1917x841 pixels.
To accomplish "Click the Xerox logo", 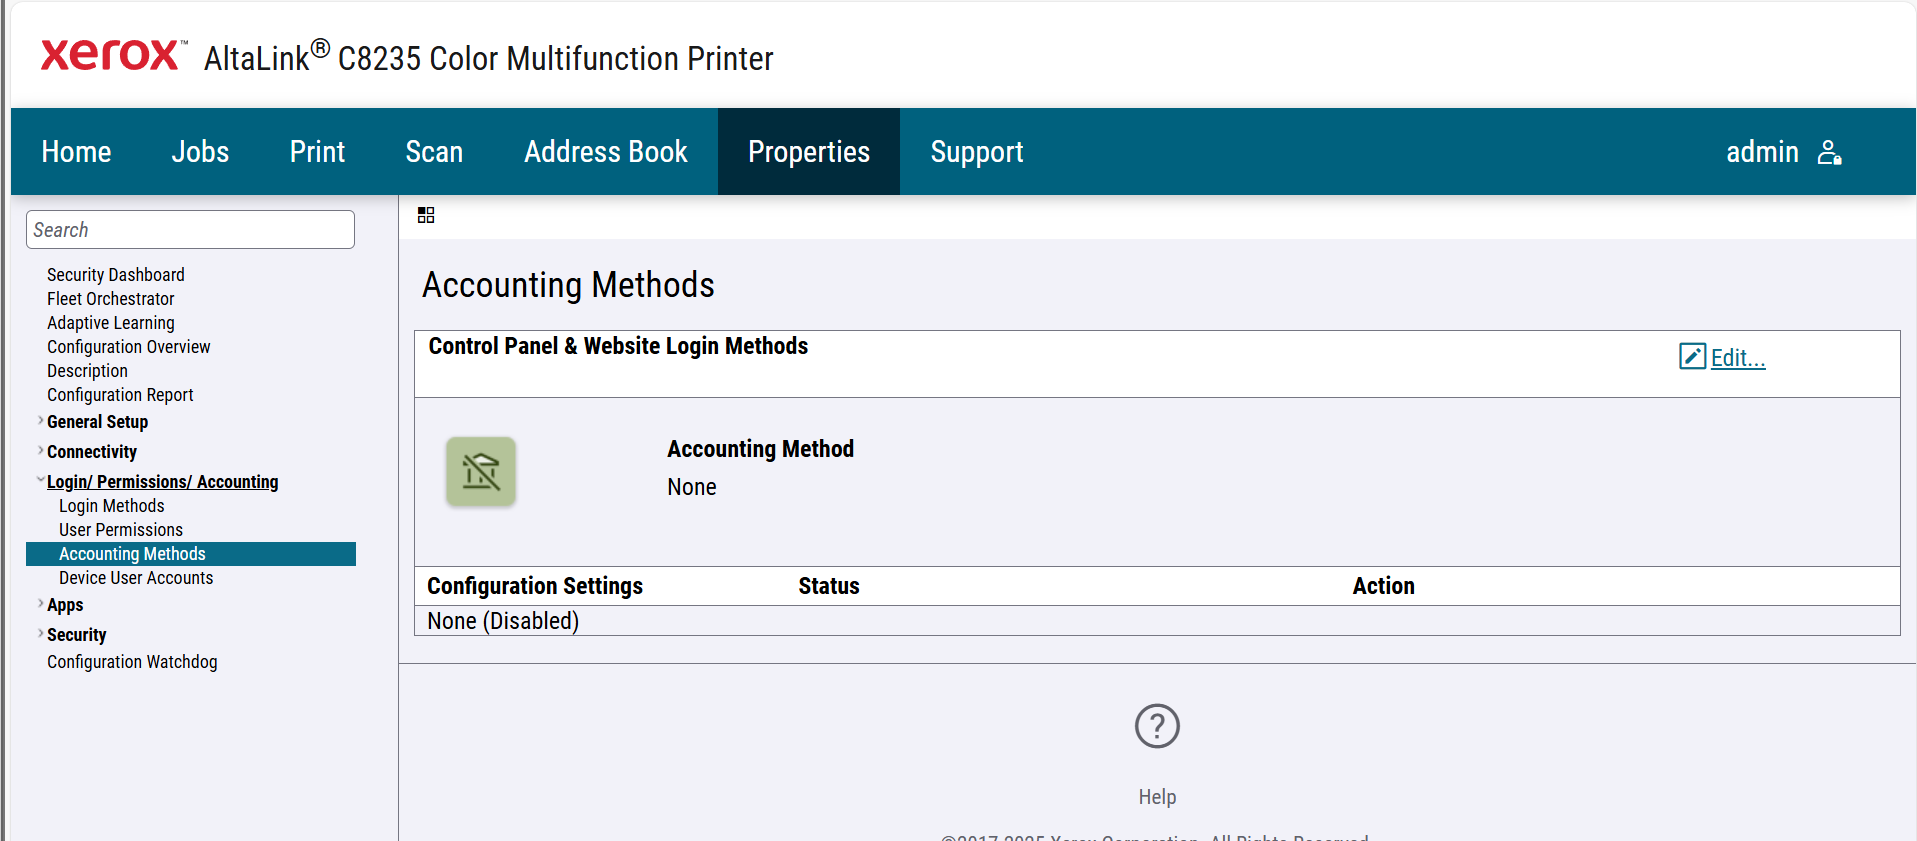I will point(112,55).
